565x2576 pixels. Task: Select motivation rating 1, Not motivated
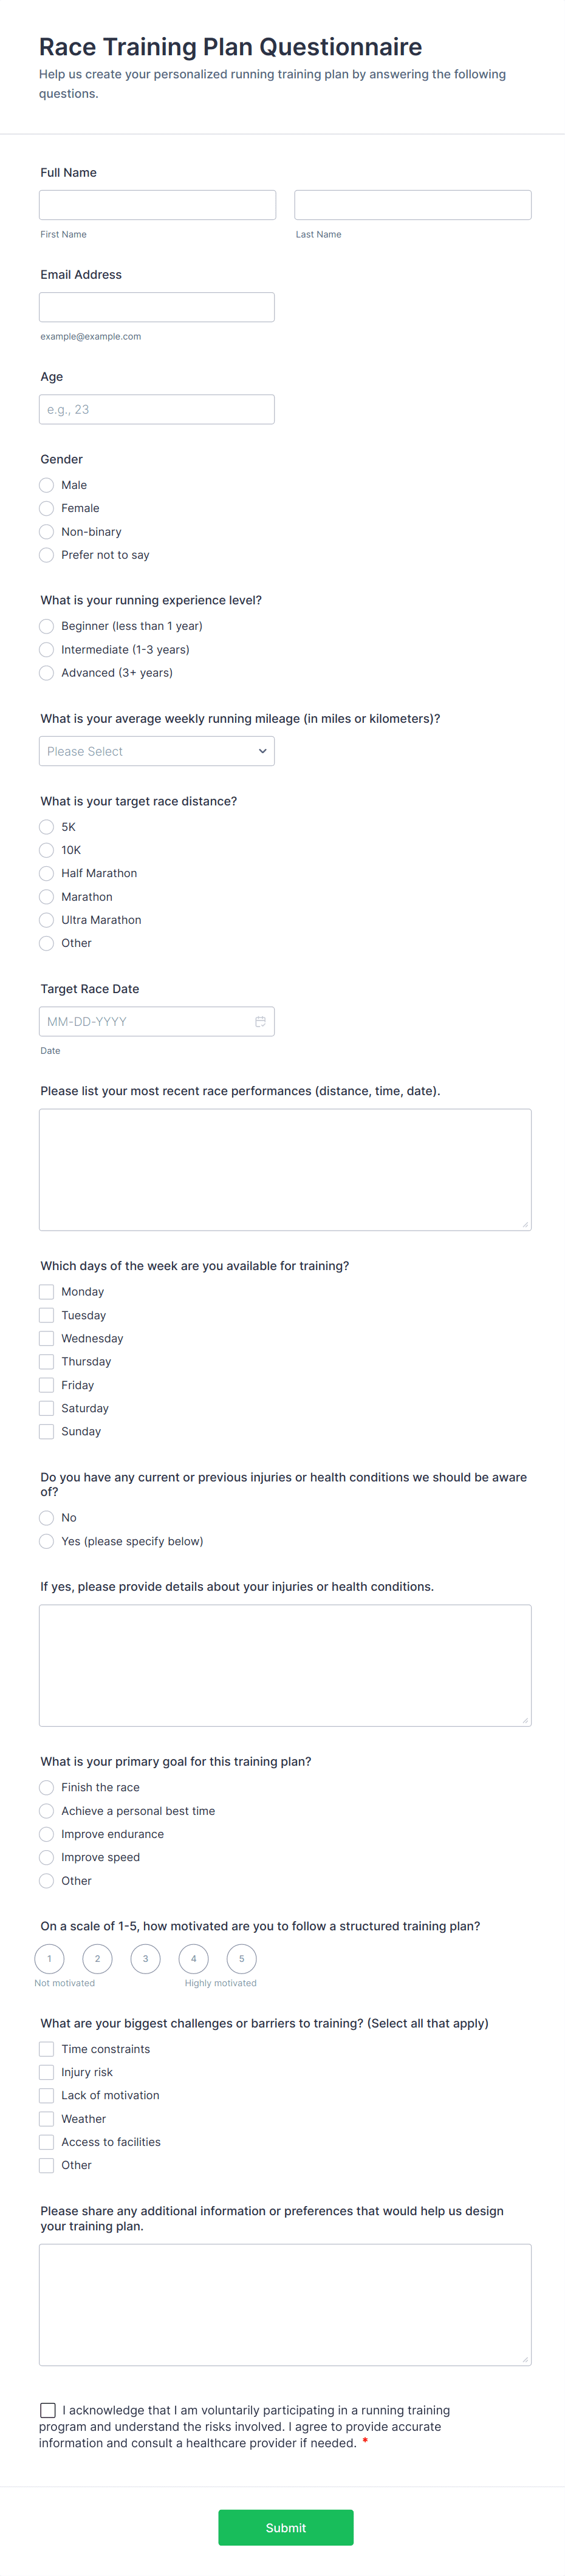tap(49, 1958)
